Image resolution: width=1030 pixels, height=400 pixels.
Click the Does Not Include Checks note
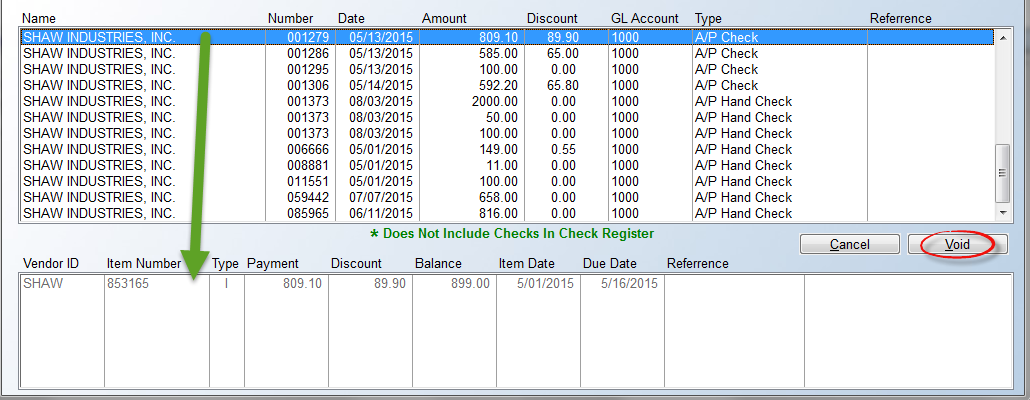(x=512, y=233)
